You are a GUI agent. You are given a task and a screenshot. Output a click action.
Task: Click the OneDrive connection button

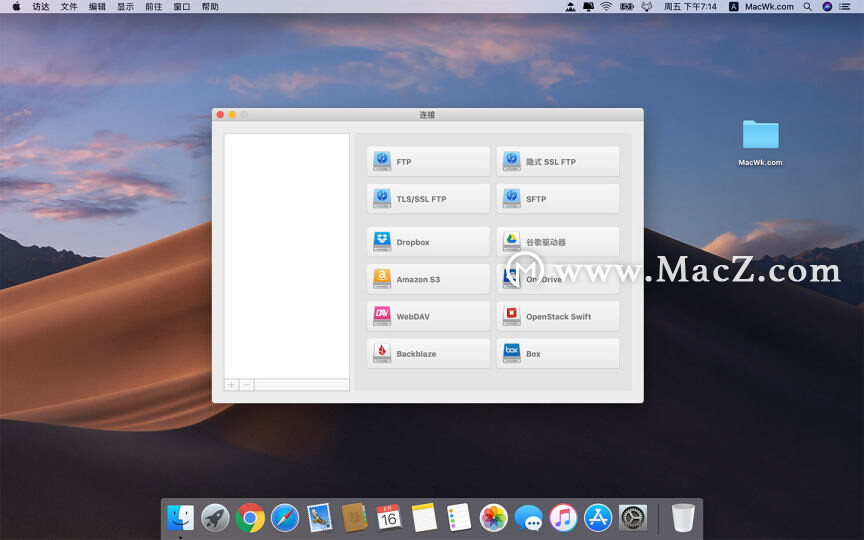558,279
